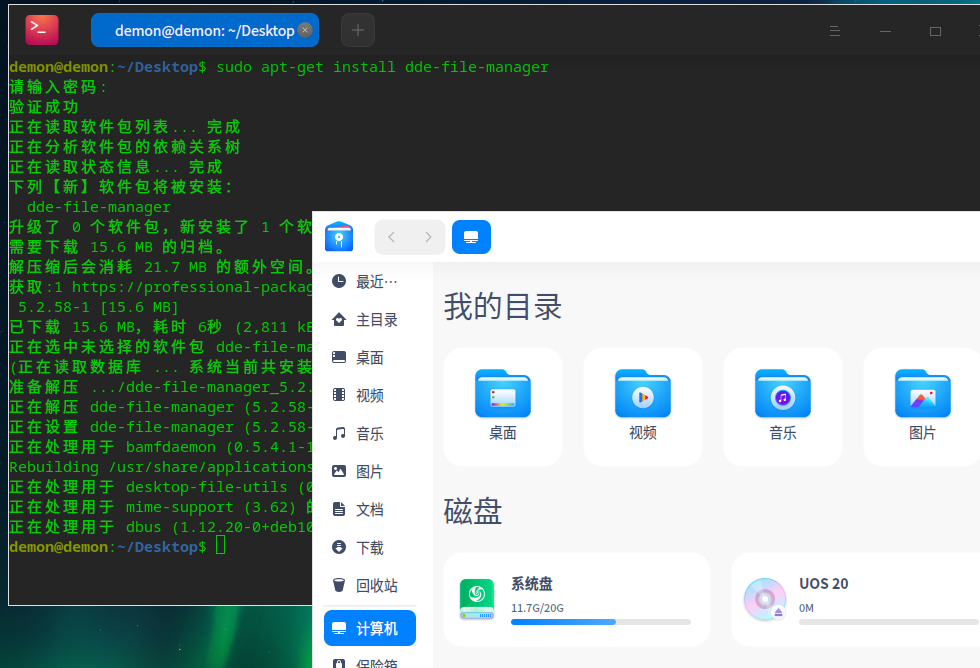Open a new terminal tab with the plus button
980x668 pixels.
(357, 30)
